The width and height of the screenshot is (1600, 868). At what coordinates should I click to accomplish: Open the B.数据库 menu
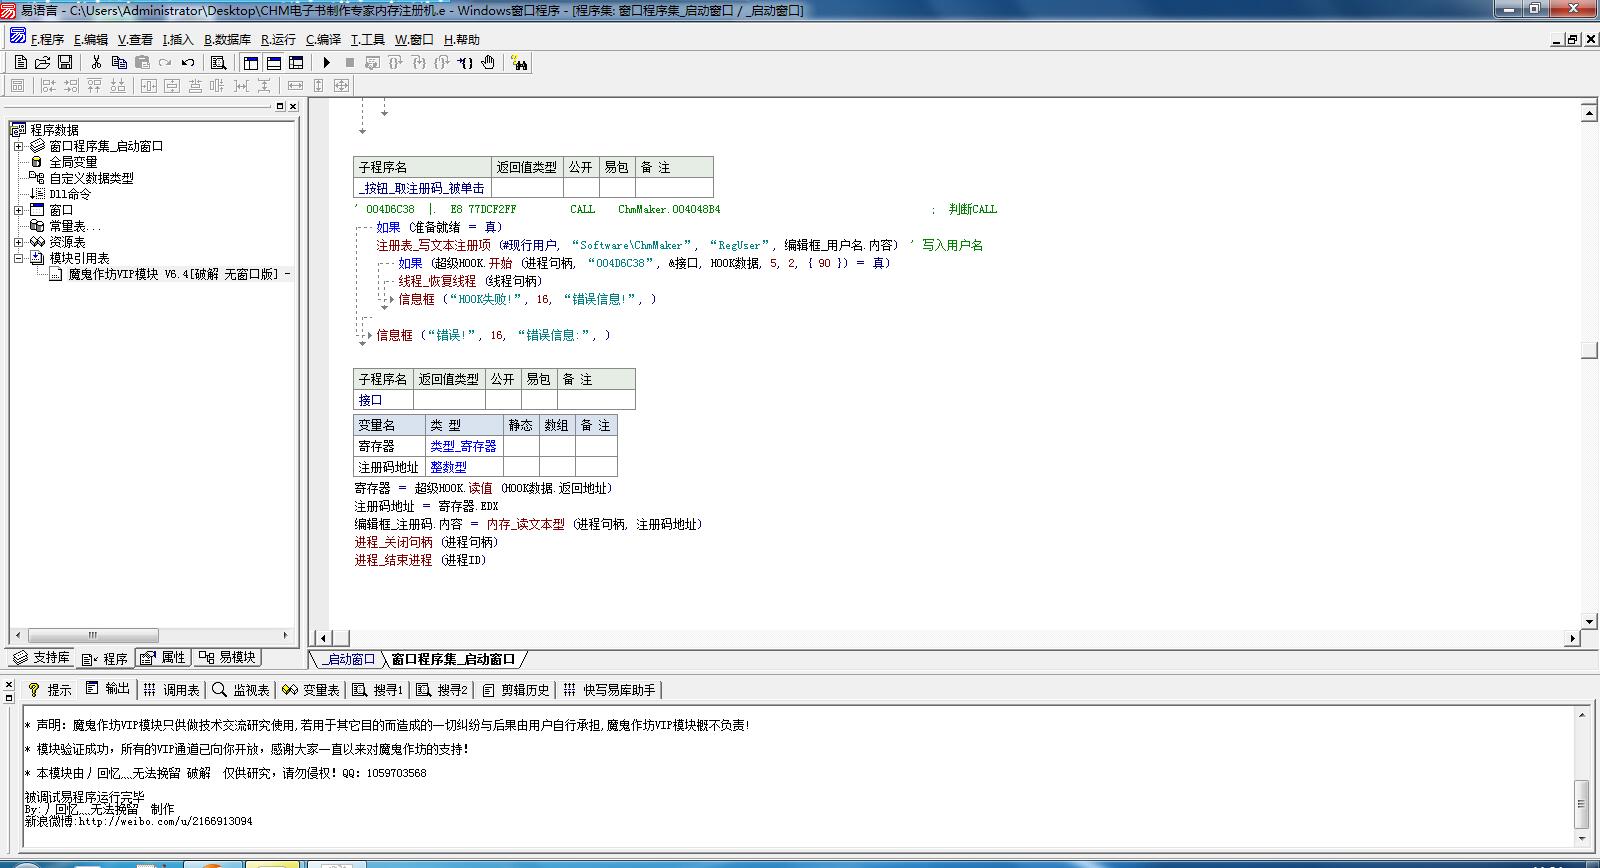tap(227, 40)
